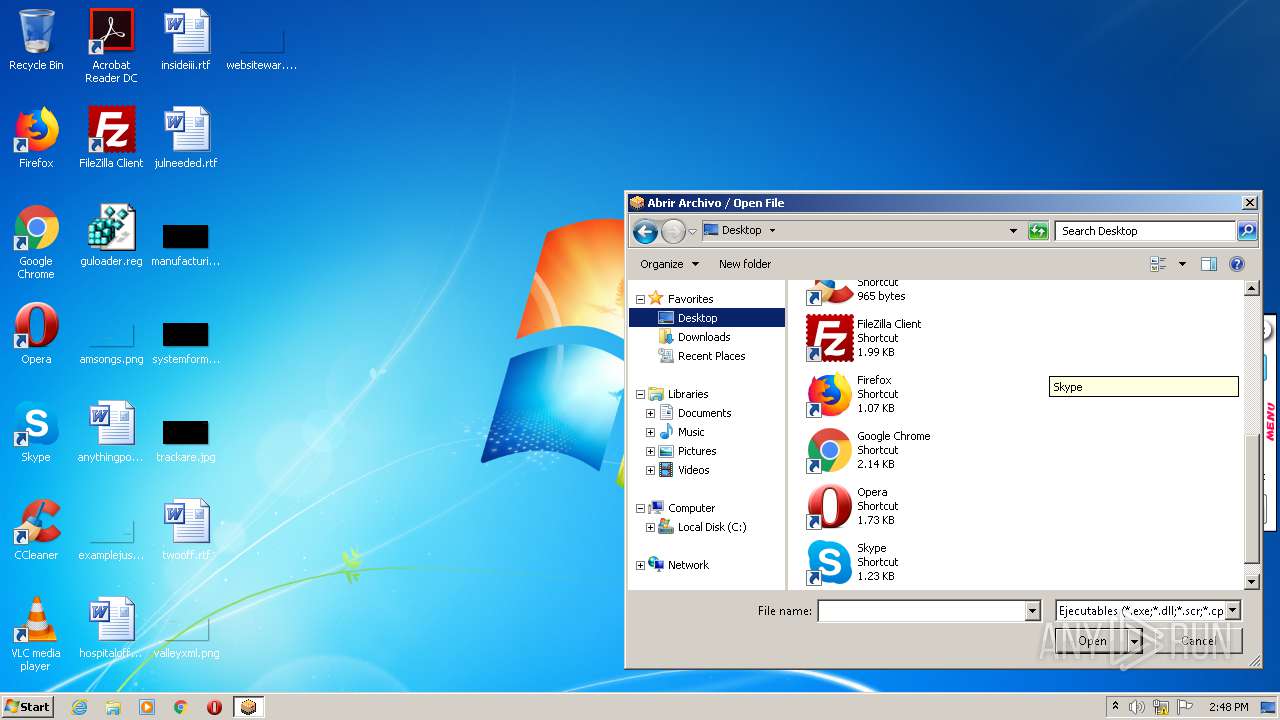Select the insideiii.rtf desktop file

tap(186, 40)
